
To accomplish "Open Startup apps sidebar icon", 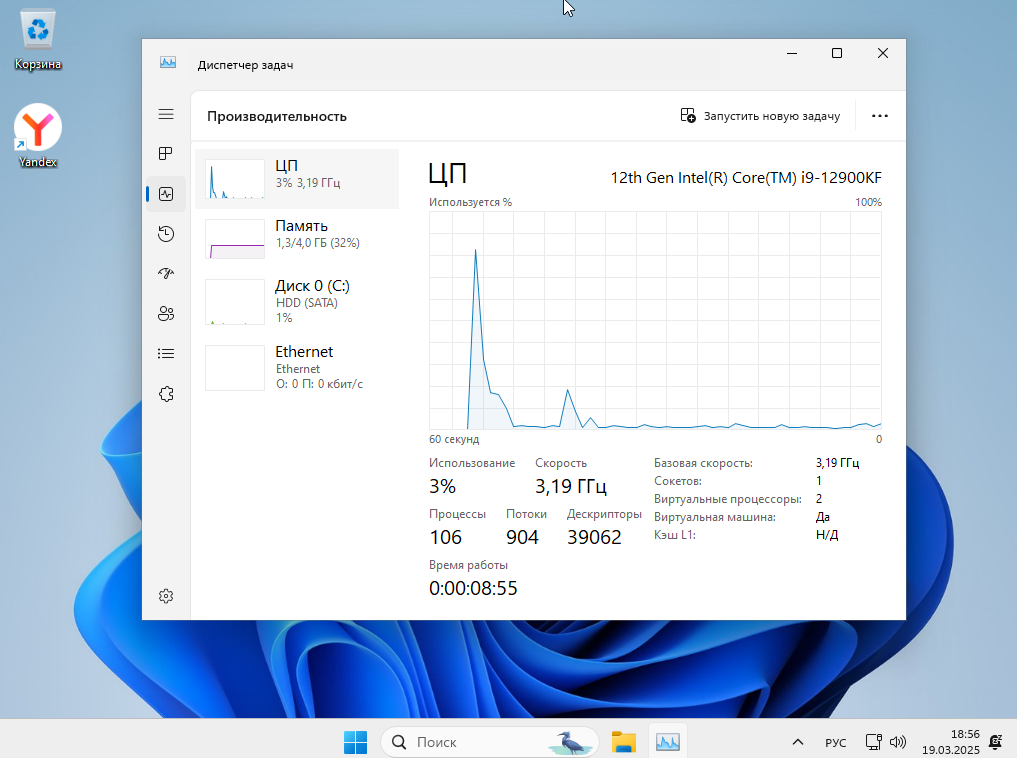I will pyautogui.click(x=166, y=274).
